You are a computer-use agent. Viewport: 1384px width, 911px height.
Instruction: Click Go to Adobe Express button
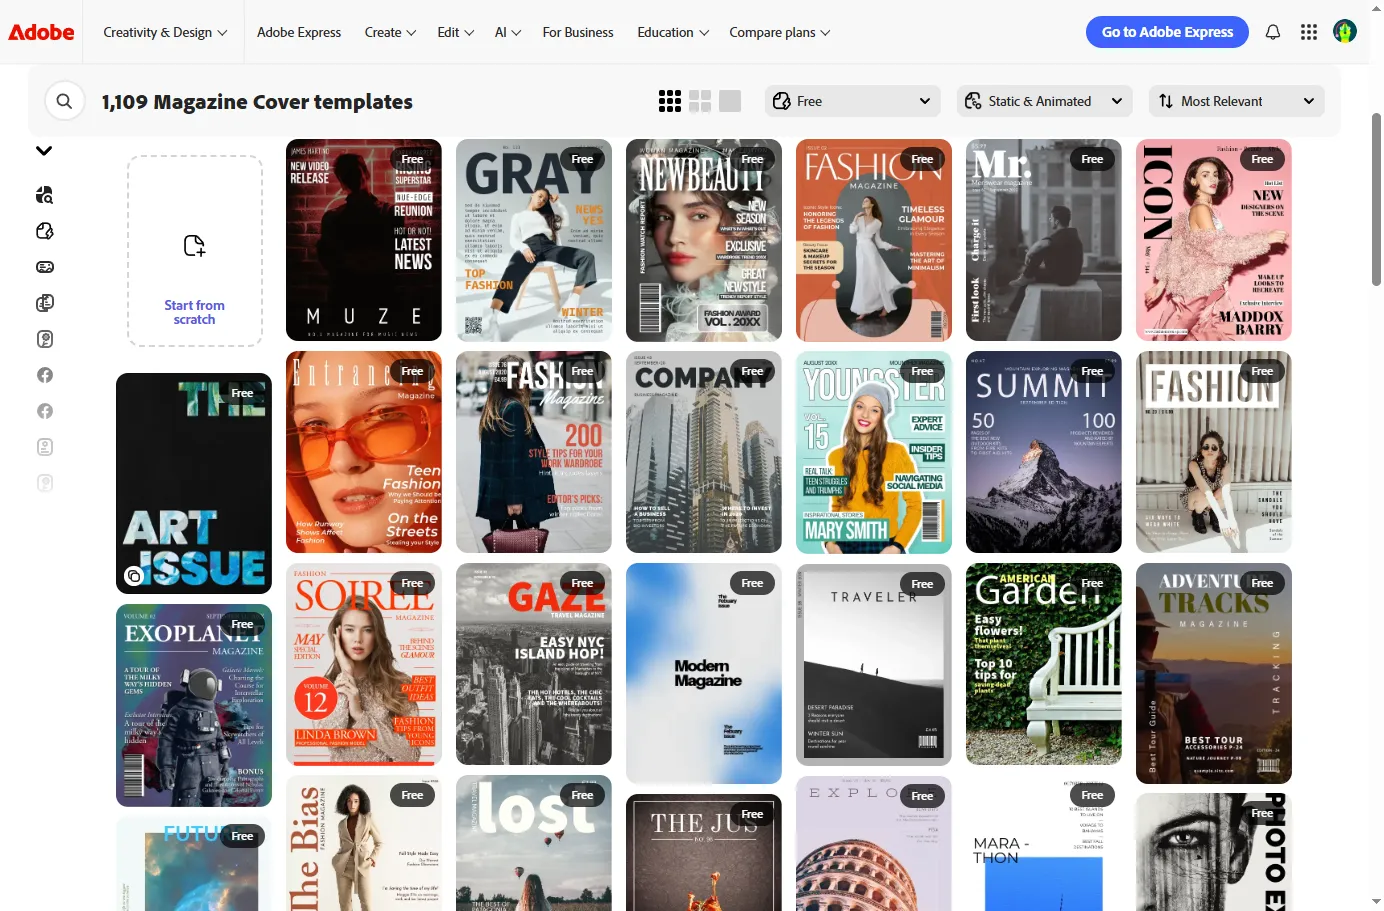tap(1167, 32)
